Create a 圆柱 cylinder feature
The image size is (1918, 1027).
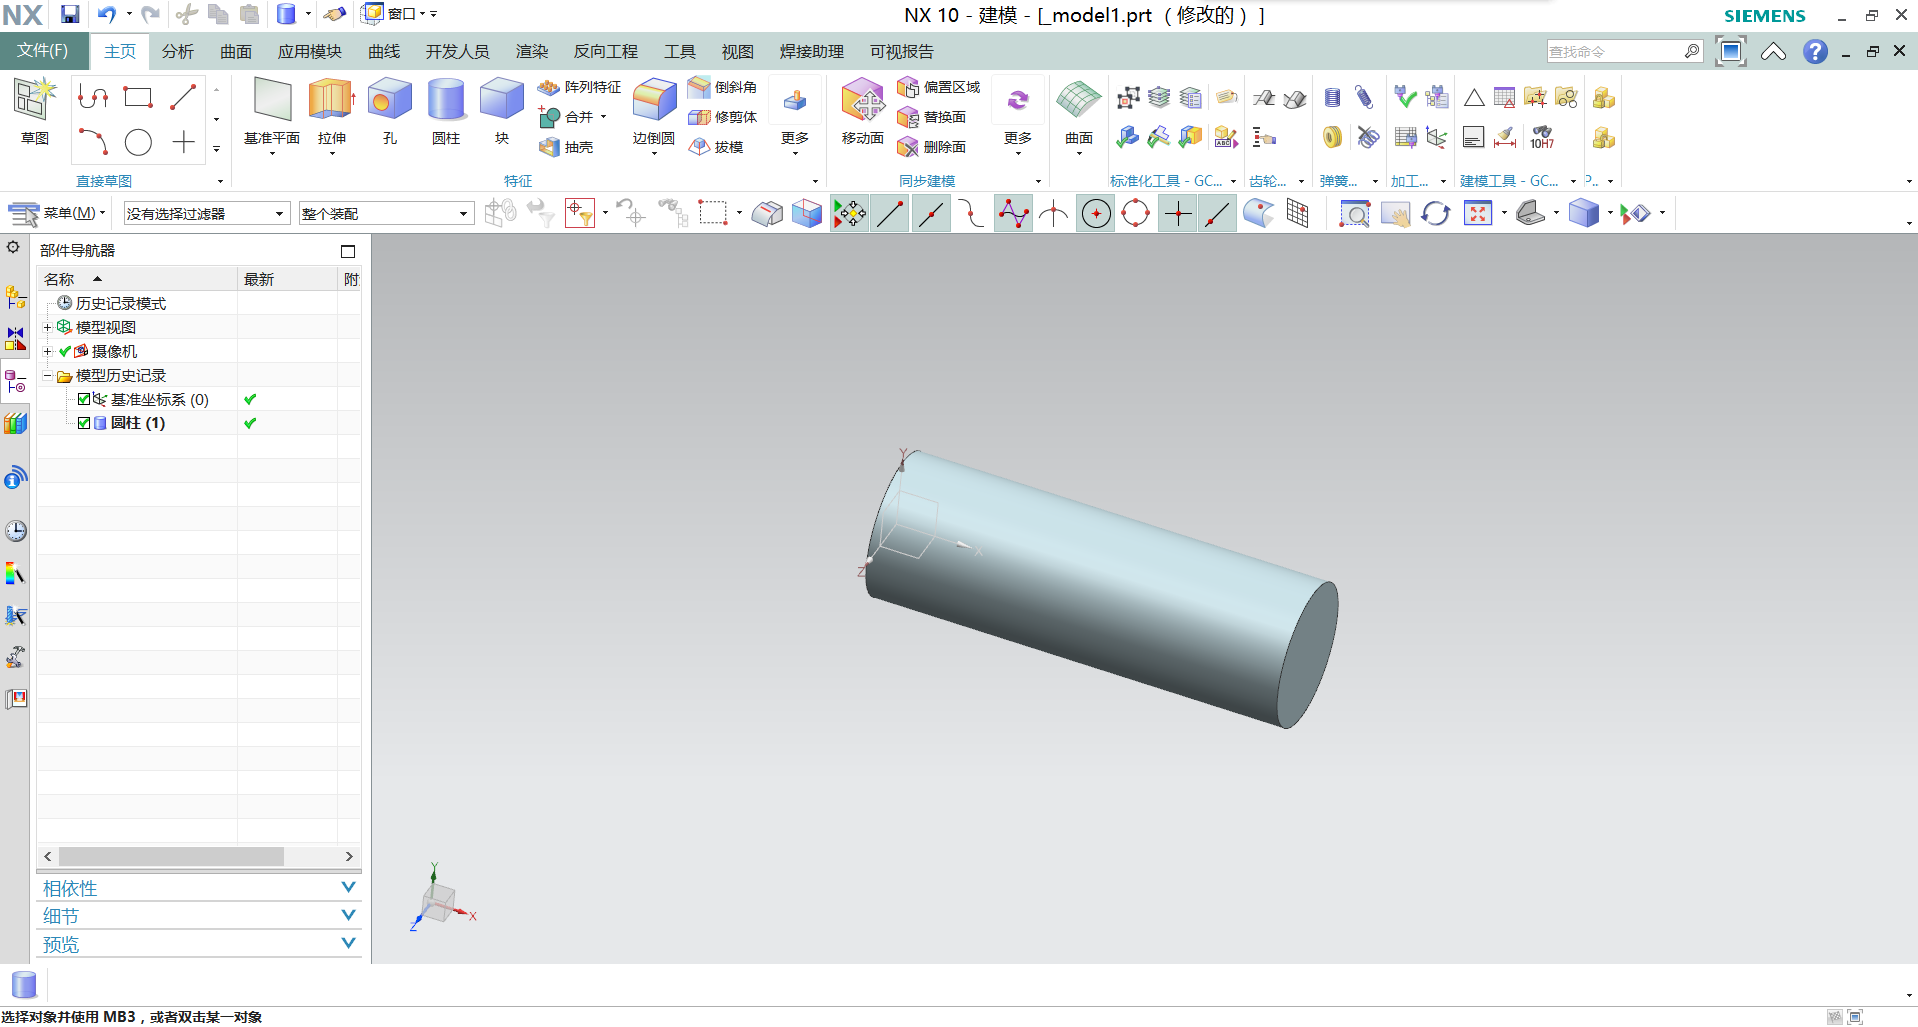[446, 111]
